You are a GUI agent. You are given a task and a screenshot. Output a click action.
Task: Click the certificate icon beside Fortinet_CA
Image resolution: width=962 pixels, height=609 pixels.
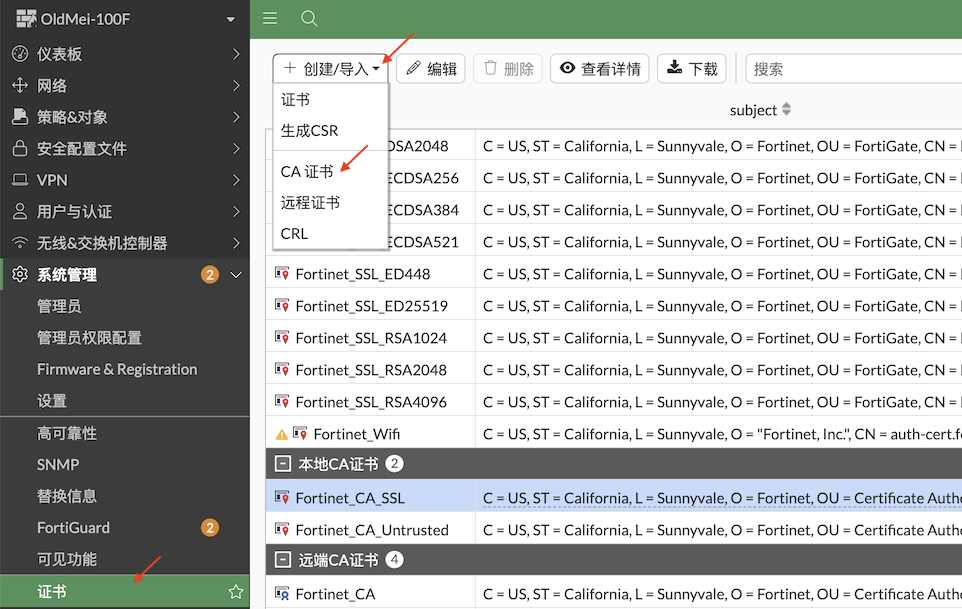coord(282,593)
